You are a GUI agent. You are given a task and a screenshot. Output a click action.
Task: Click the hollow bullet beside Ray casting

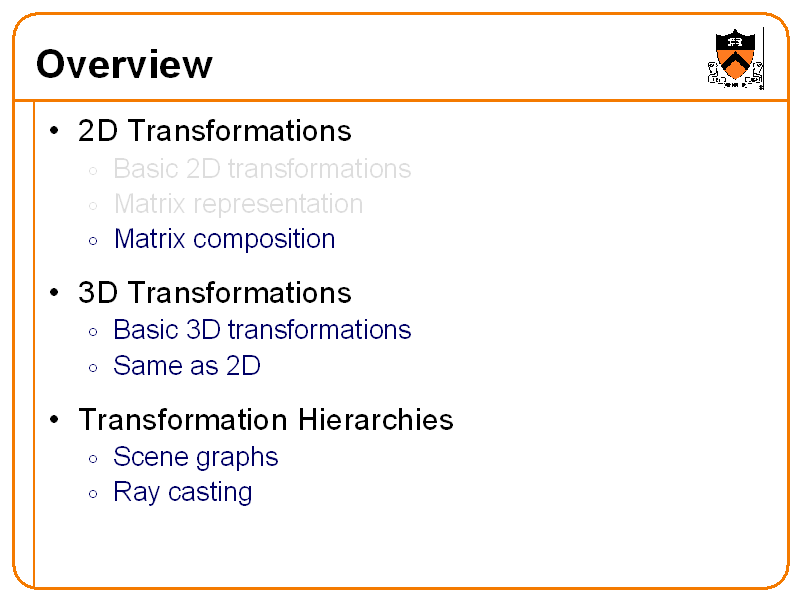click(92, 494)
